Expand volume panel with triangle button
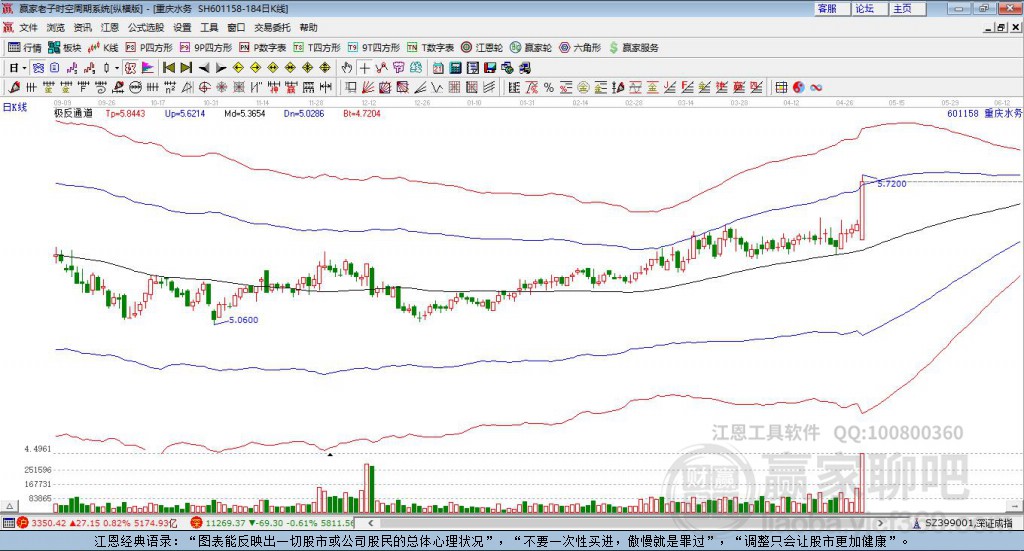The height and width of the screenshot is (551, 1024). 9,506
